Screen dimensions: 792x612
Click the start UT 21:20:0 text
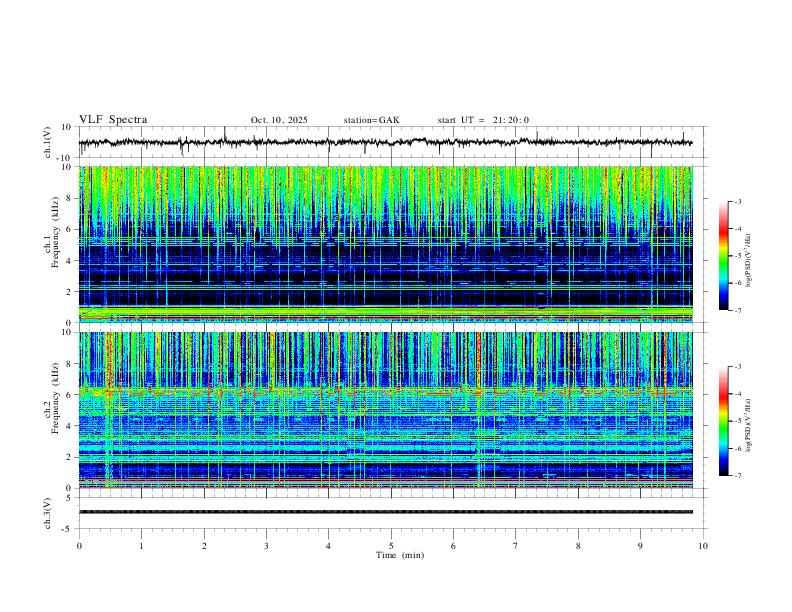pyautogui.click(x=483, y=120)
